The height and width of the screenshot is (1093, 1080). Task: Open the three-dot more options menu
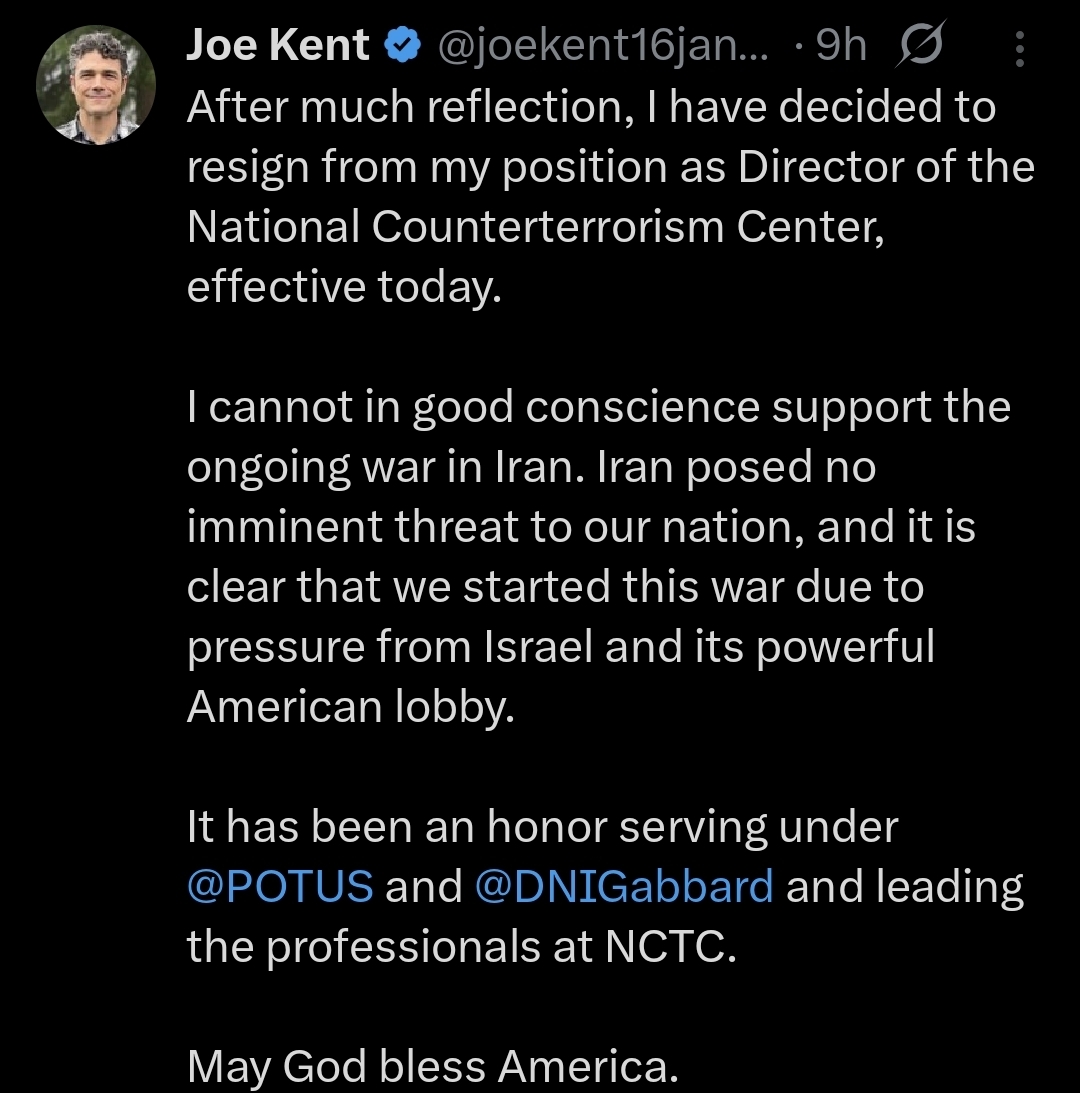(1019, 48)
